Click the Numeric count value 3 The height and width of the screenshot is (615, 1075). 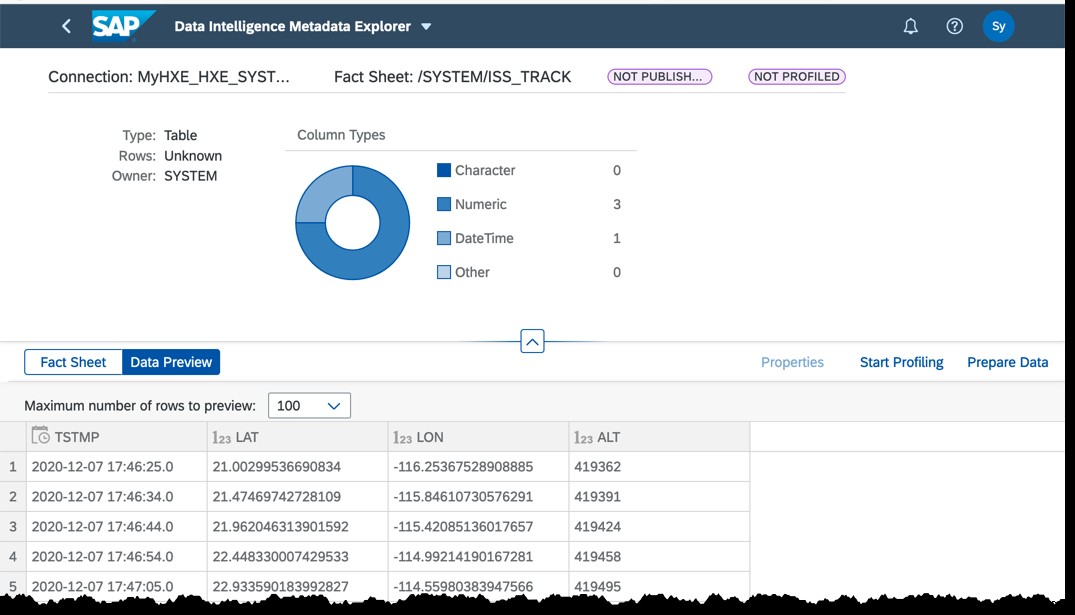click(x=617, y=204)
